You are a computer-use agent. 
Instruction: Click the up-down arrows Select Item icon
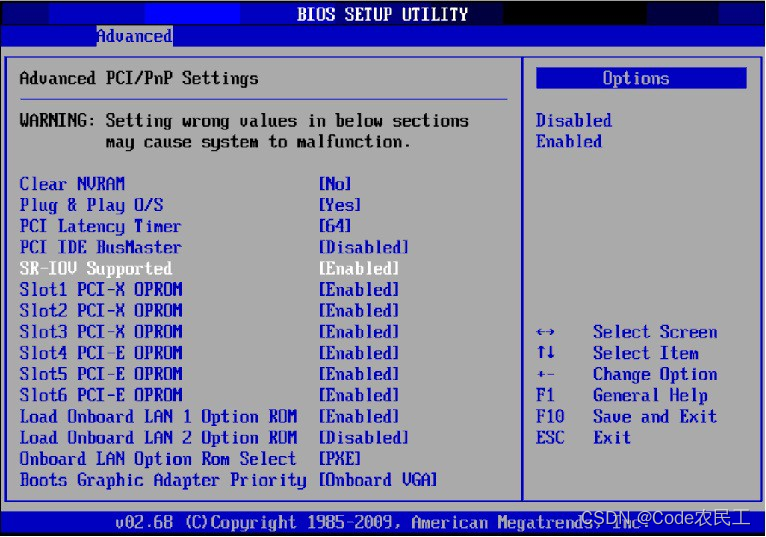tap(545, 352)
